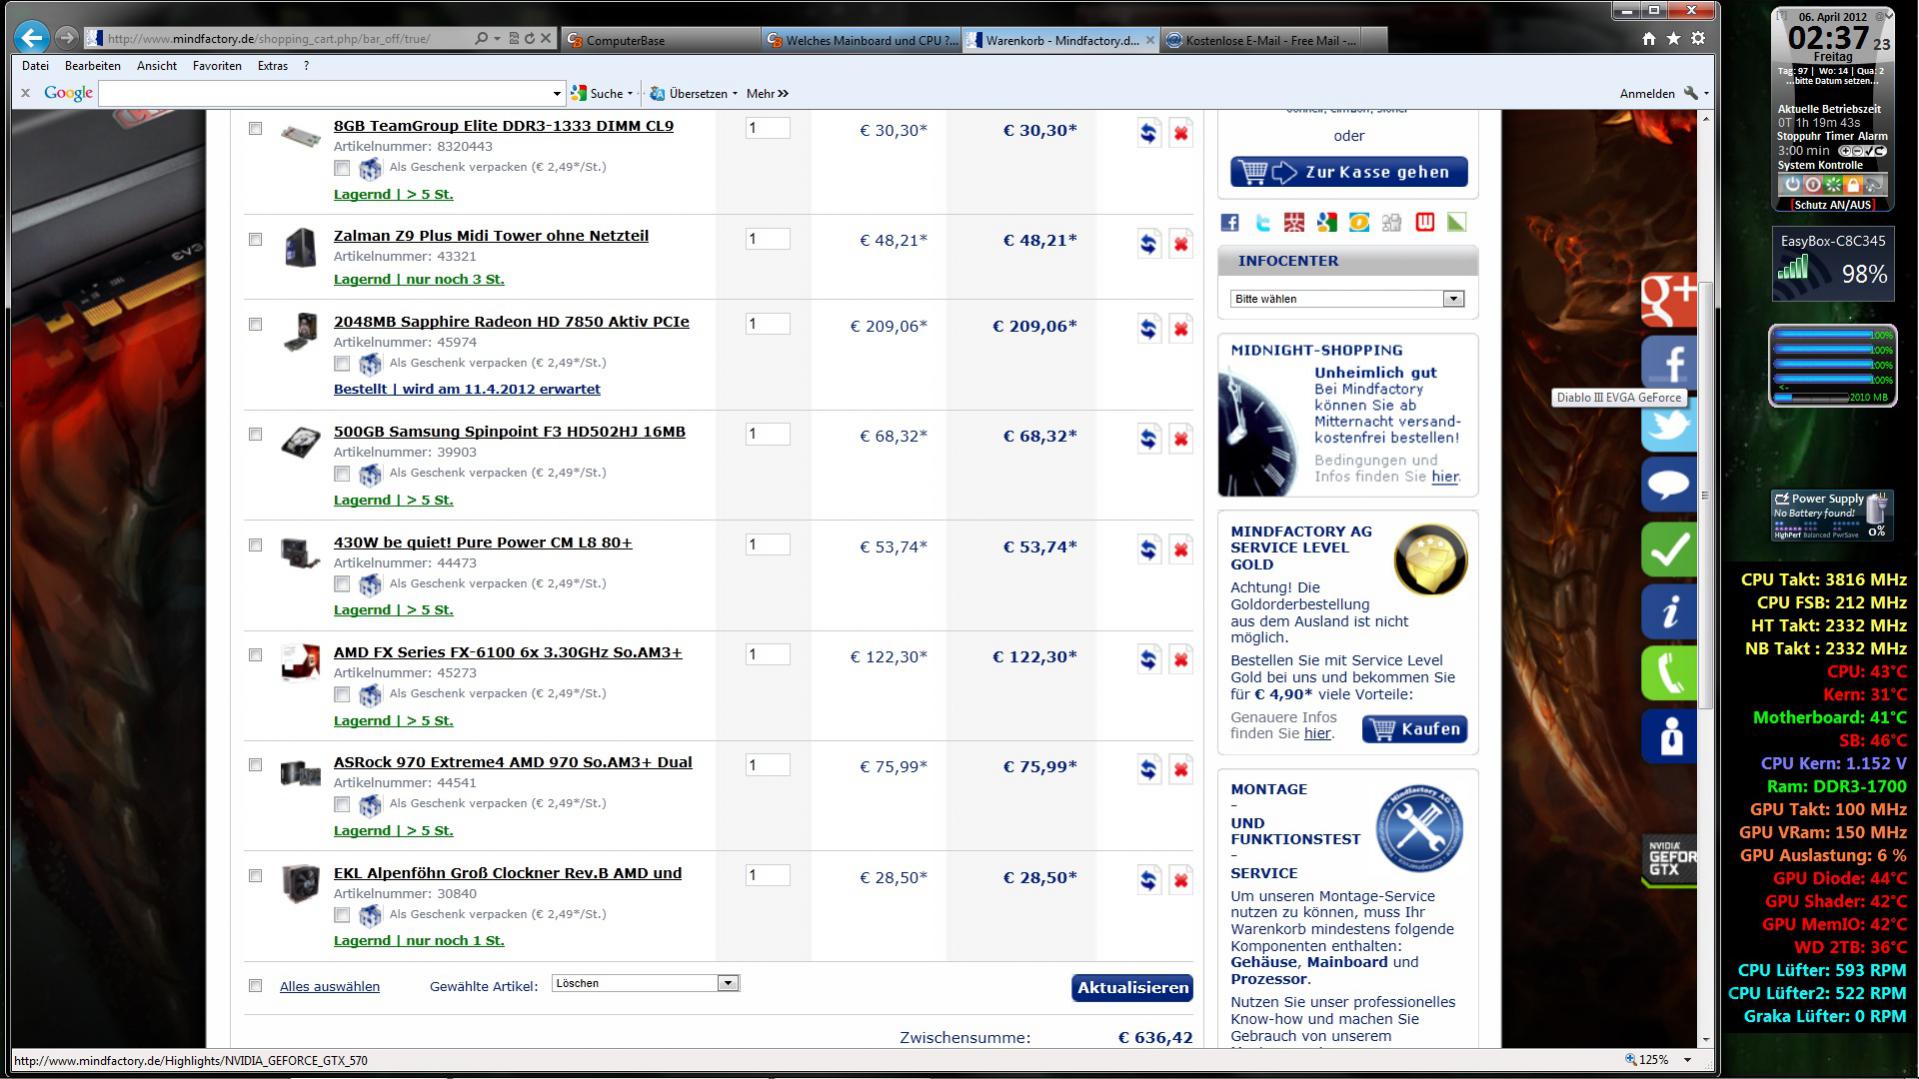Screen dimensions: 1919x1079
Task: Open the Bearbeiten menu
Action: [x=93, y=66]
